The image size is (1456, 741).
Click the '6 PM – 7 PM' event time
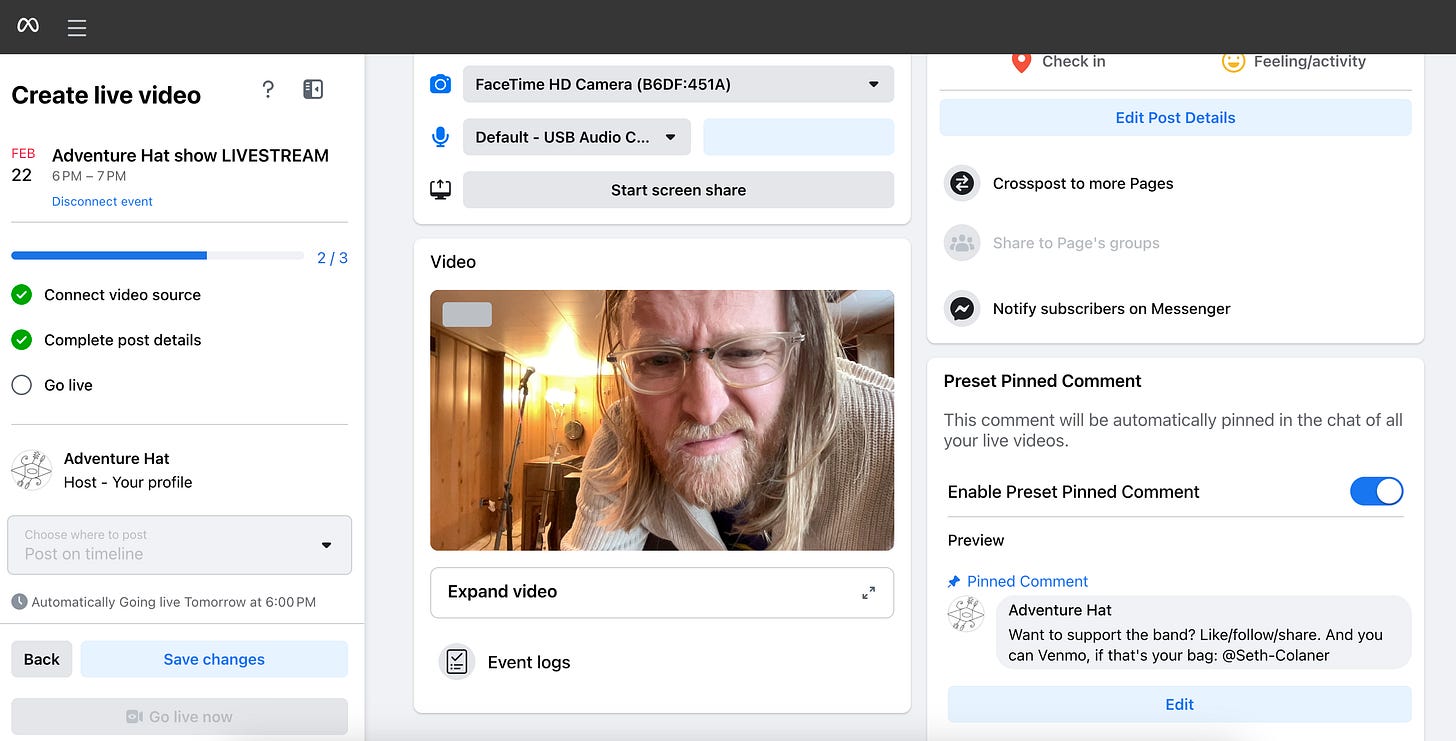[89, 176]
